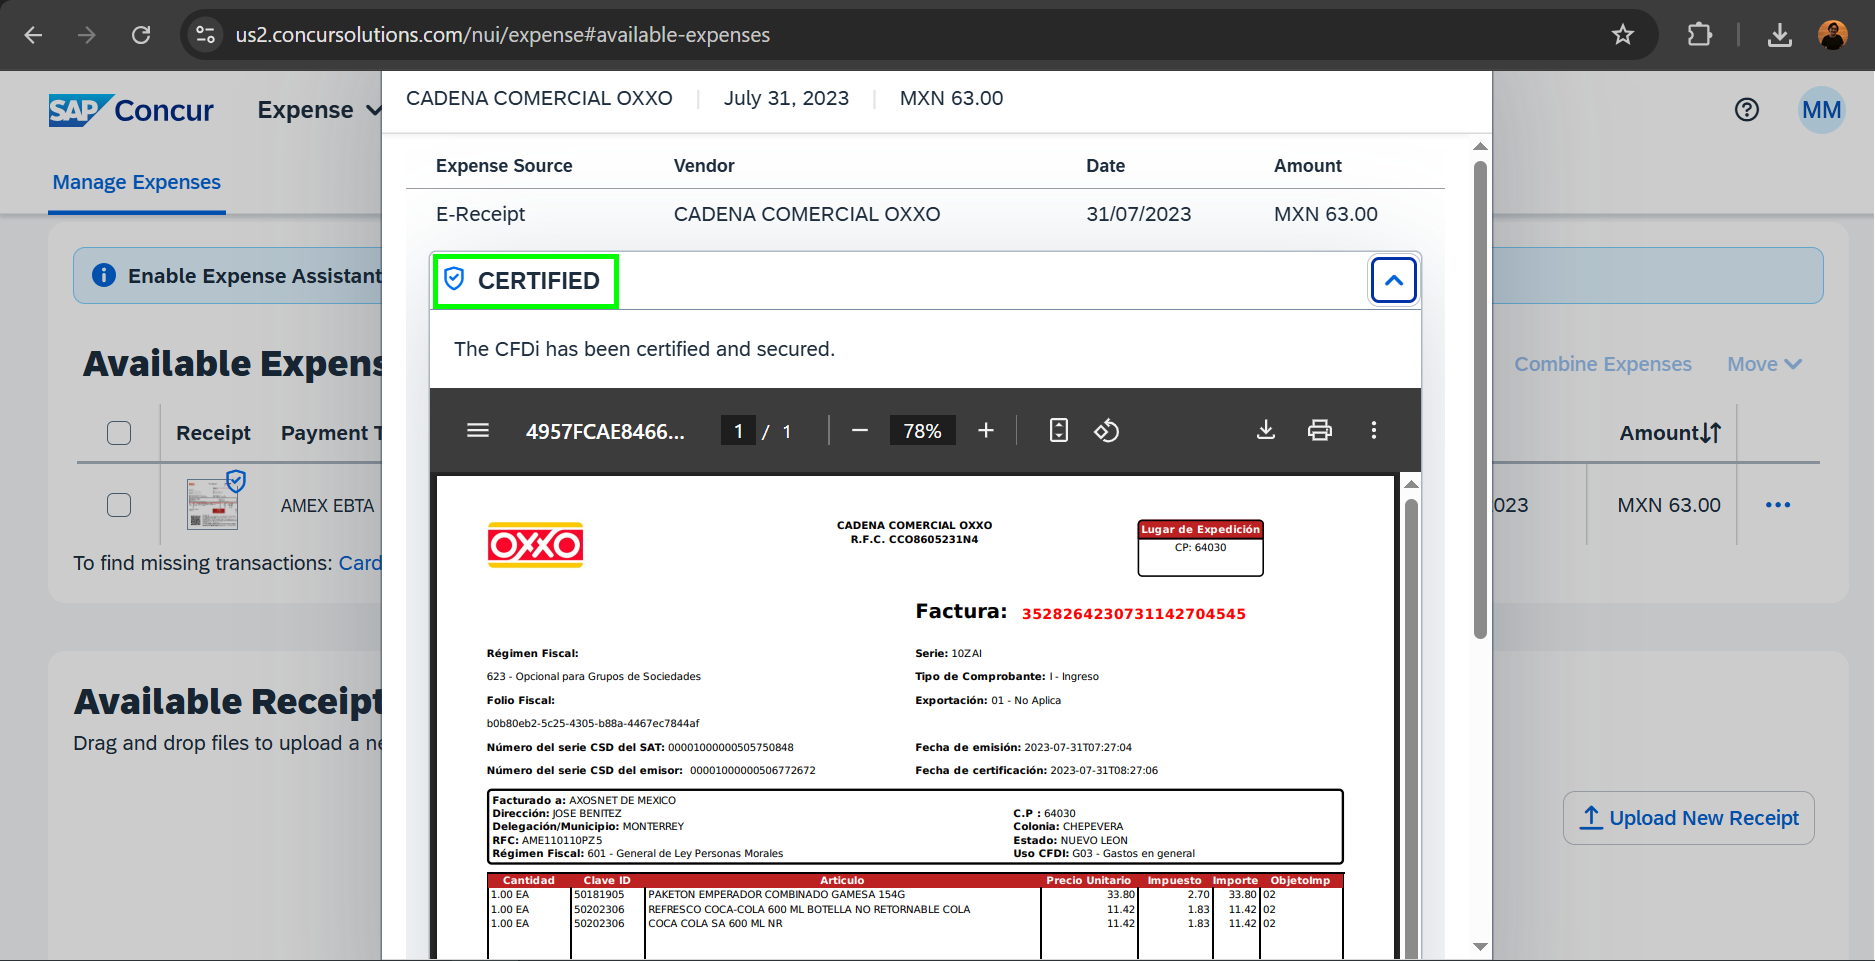Viewport: 1875px width, 961px height.
Task: Bookmark this page with the star icon
Action: (x=1622, y=35)
